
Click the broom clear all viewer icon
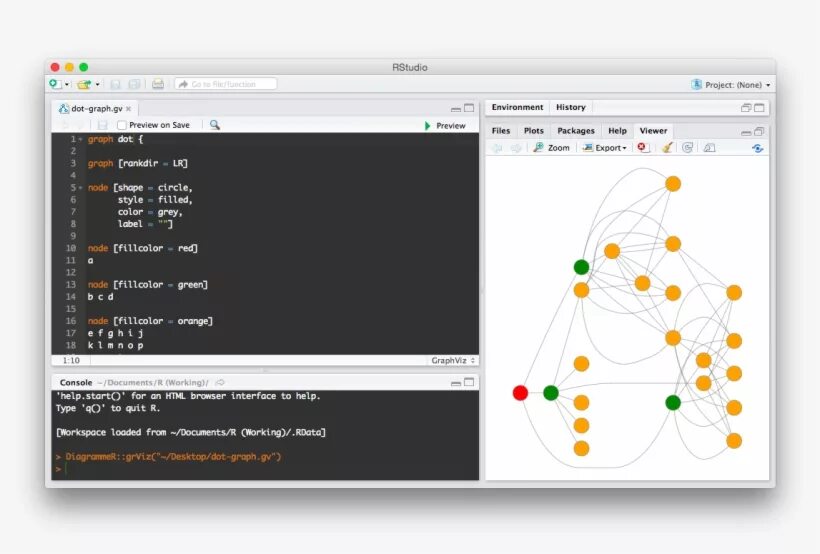point(667,148)
